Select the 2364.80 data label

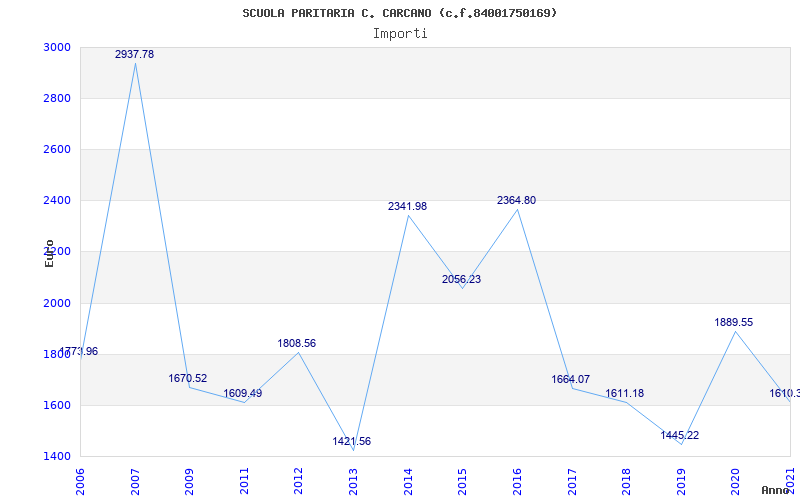(x=516, y=201)
